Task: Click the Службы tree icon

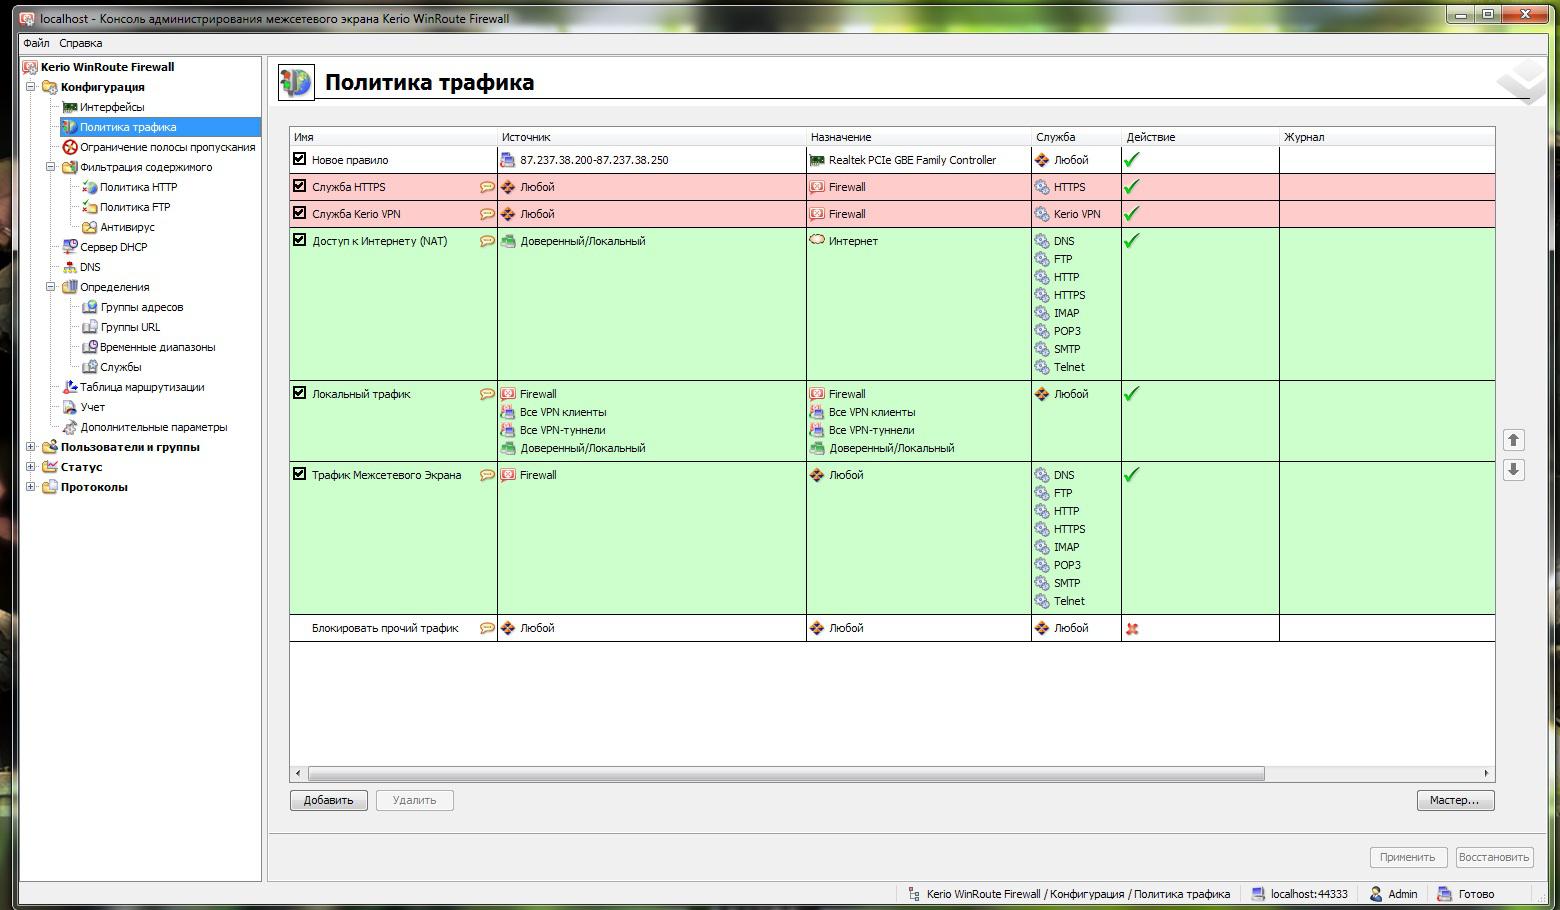Action: pyautogui.click(x=89, y=367)
